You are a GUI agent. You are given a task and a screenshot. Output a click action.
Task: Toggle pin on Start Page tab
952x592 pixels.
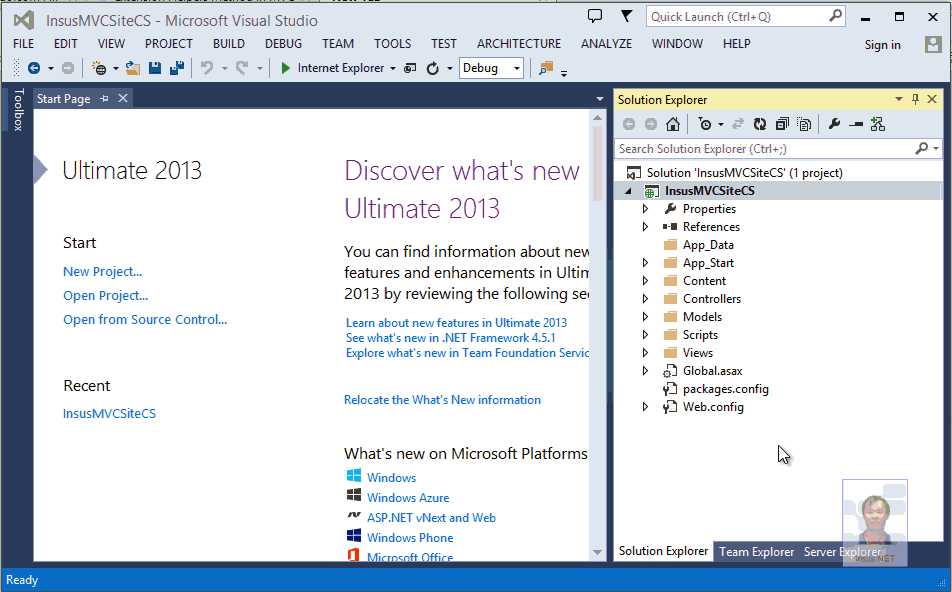pyautogui.click(x=104, y=98)
